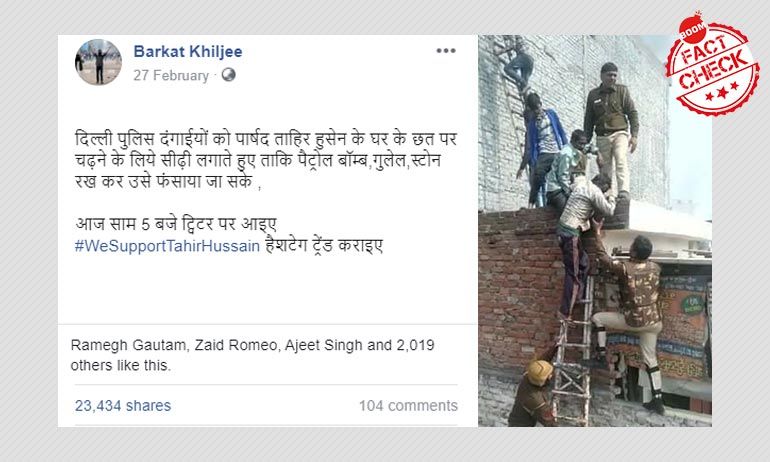
Task: Open the 104 comments
Action: coord(408,405)
